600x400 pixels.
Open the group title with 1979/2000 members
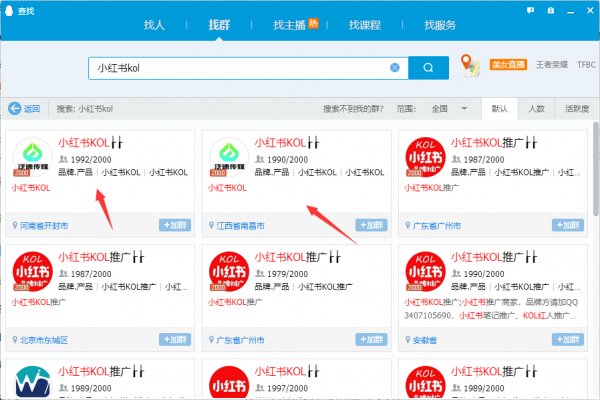[x=298, y=257]
